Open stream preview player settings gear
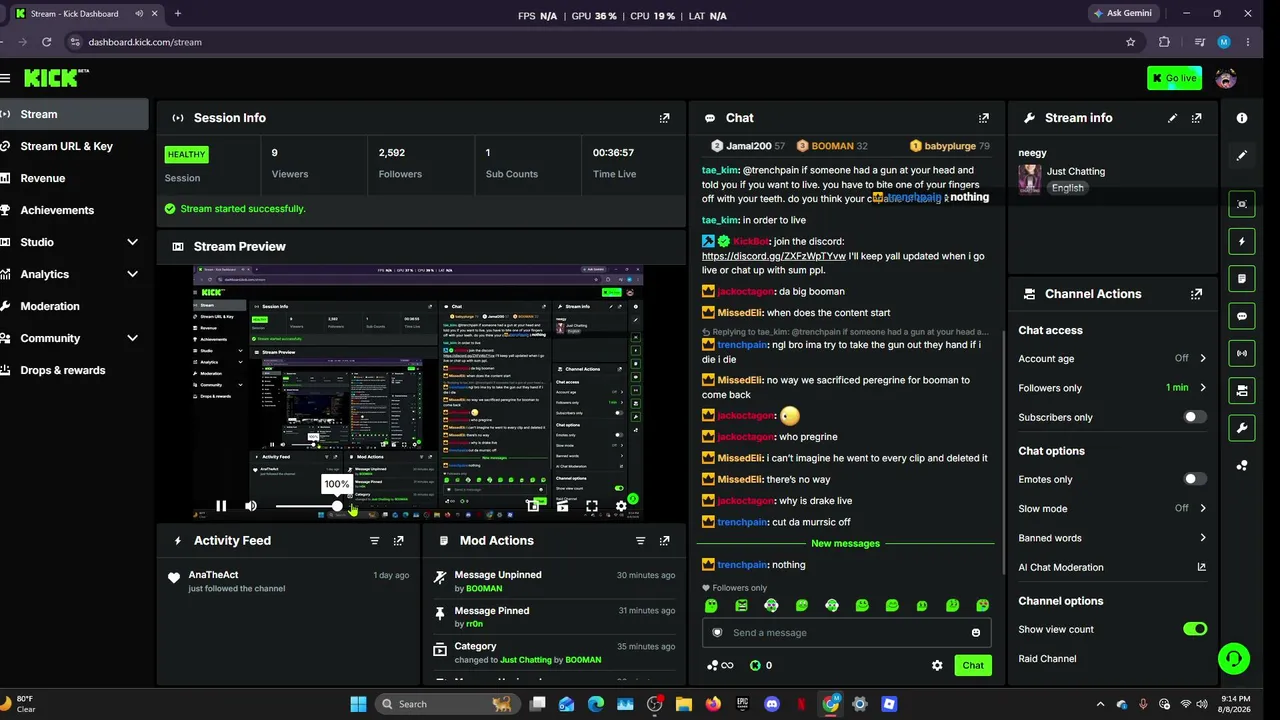 pyautogui.click(x=621, y=506)
